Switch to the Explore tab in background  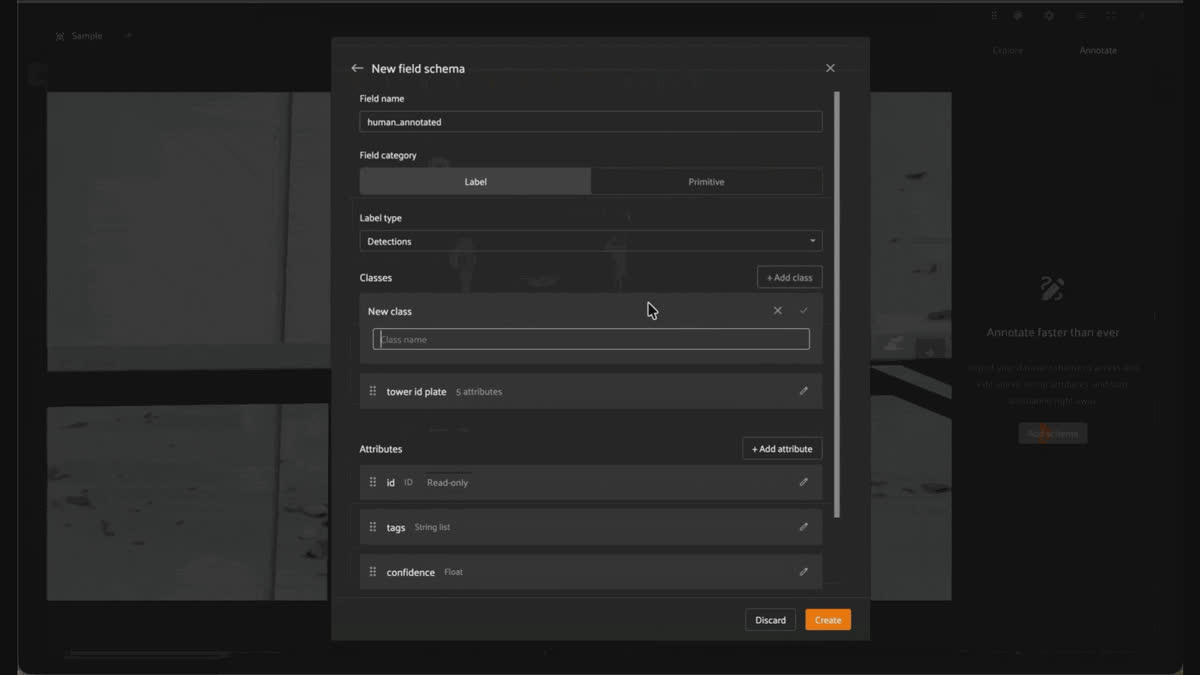(x=1007, y=50)
